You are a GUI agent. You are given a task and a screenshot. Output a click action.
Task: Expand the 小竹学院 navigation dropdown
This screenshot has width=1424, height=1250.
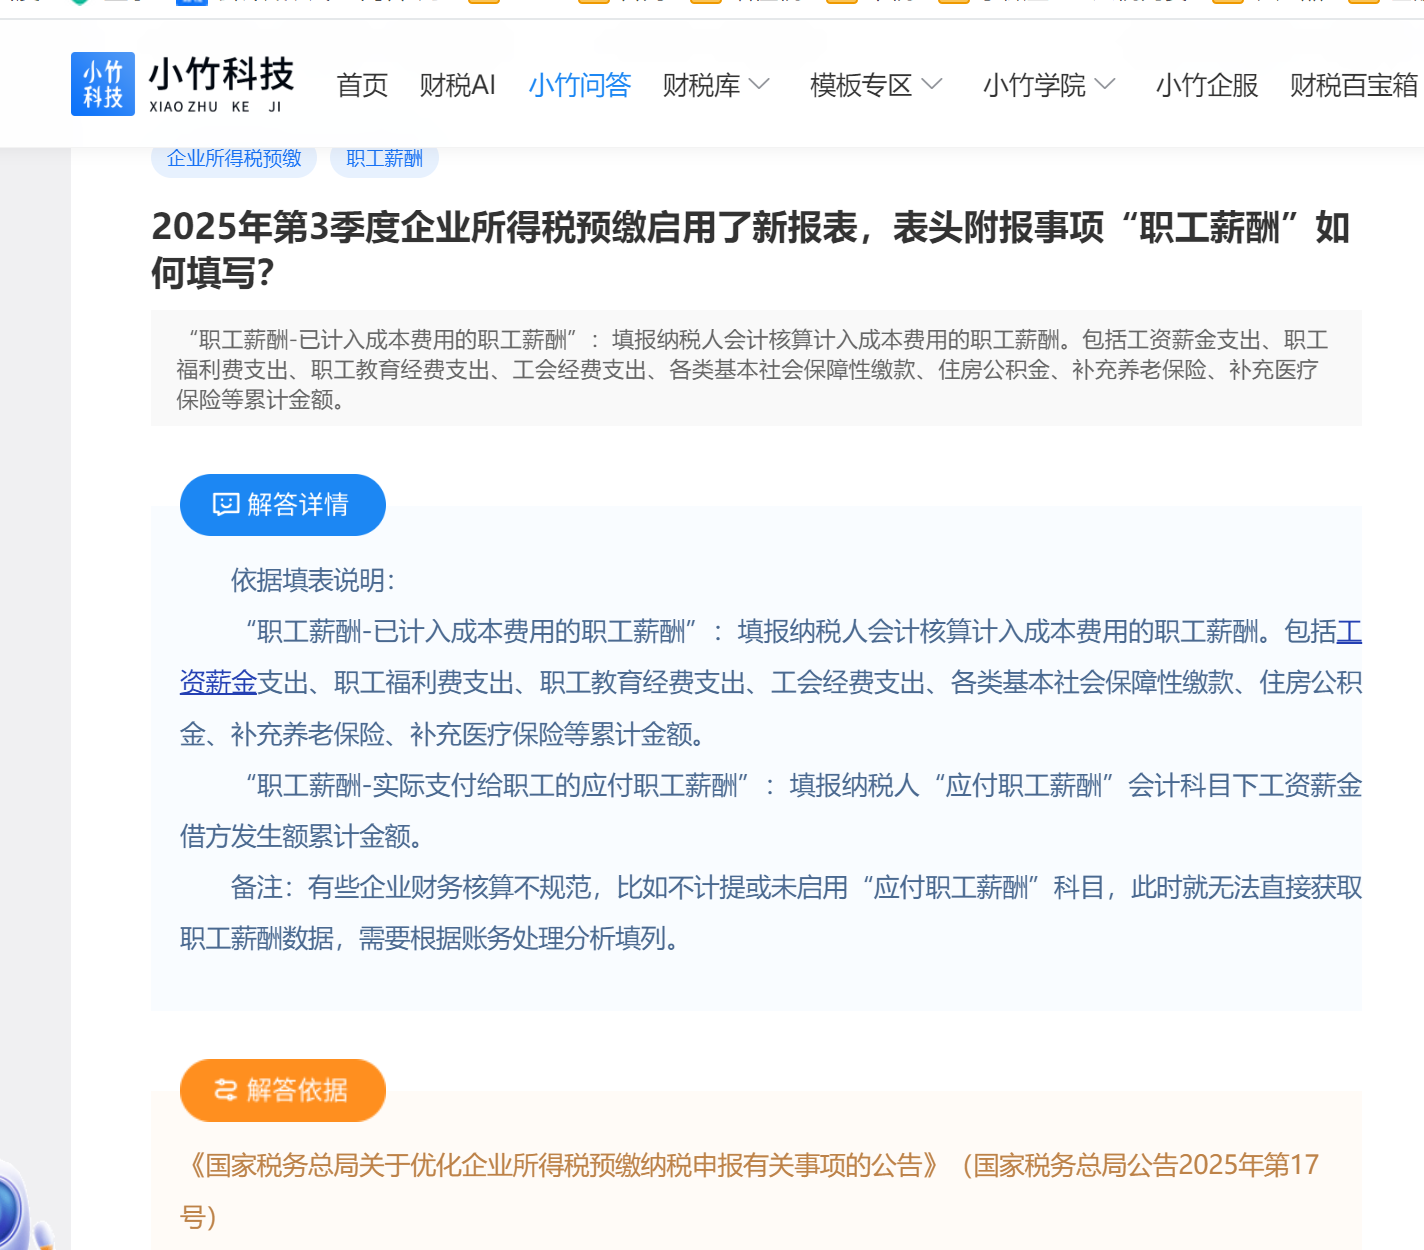[x=1104, y=85]
